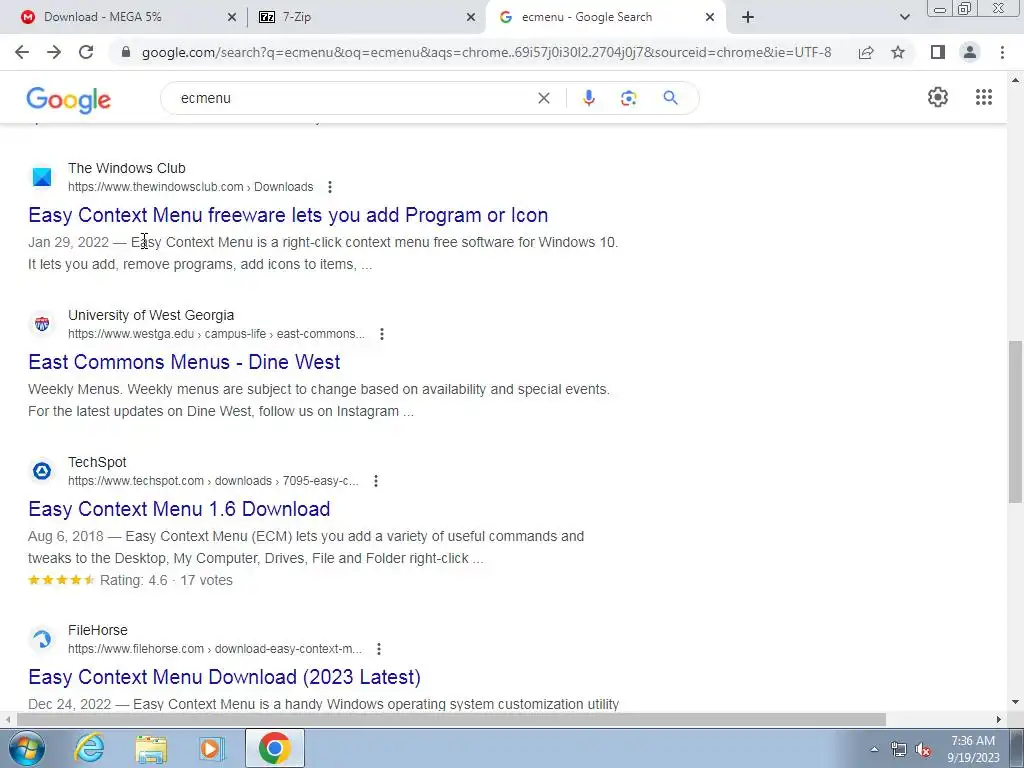Show hidden system tray icons
The height and width of the screenshot is (768, 1024).
(x=874, y=749)
